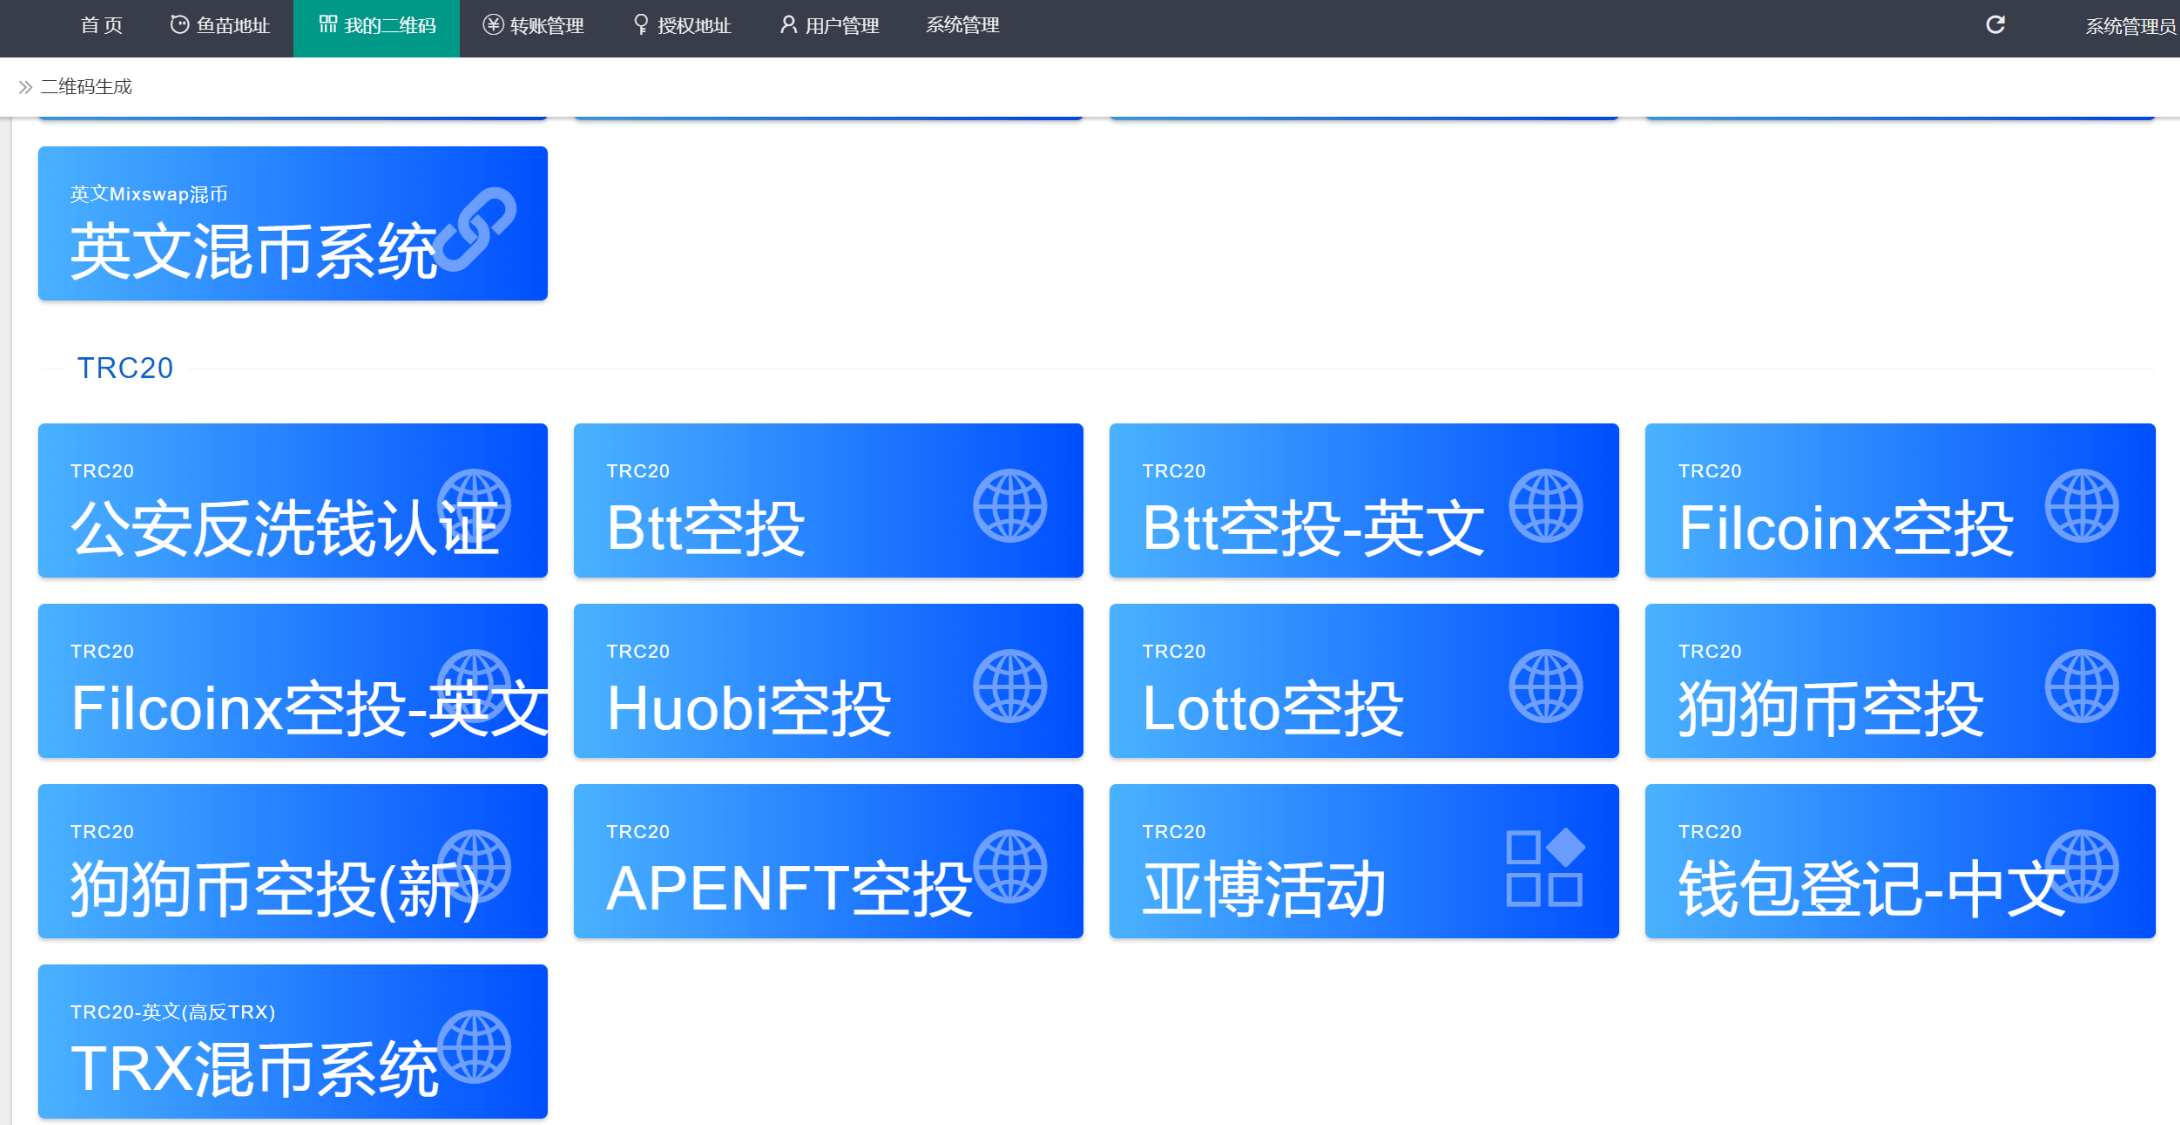Viewport: 2180px width, 1125px height.
Task: Open the 鱼苗地址 menu
Action: click(220, 25)
